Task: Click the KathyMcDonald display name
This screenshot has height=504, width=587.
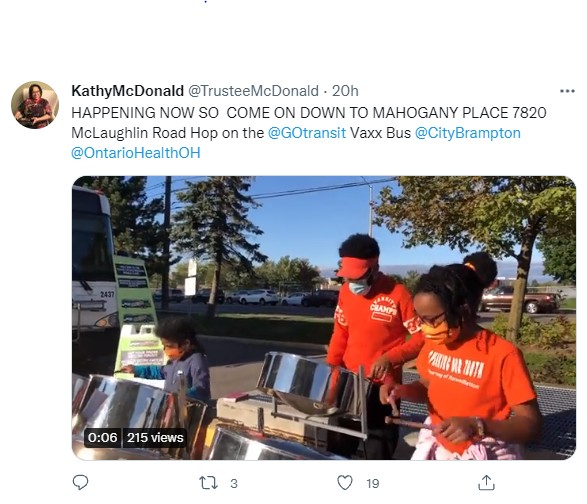Action: (x=127, y=91)
